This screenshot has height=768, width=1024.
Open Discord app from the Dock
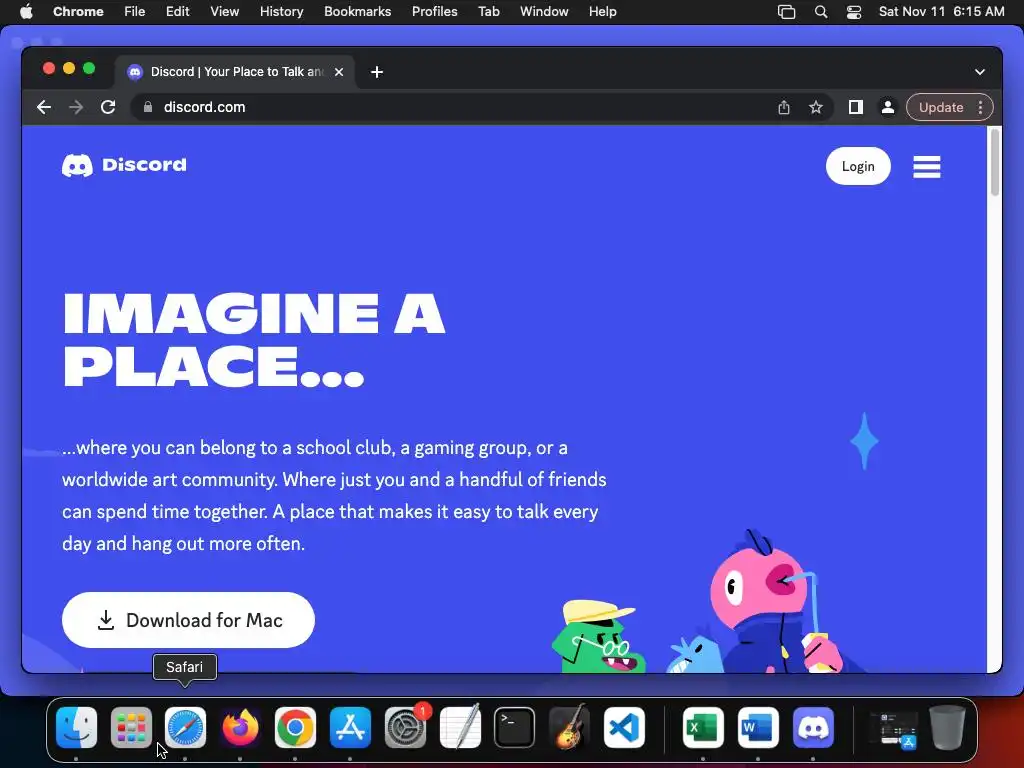tap(813, 728)
